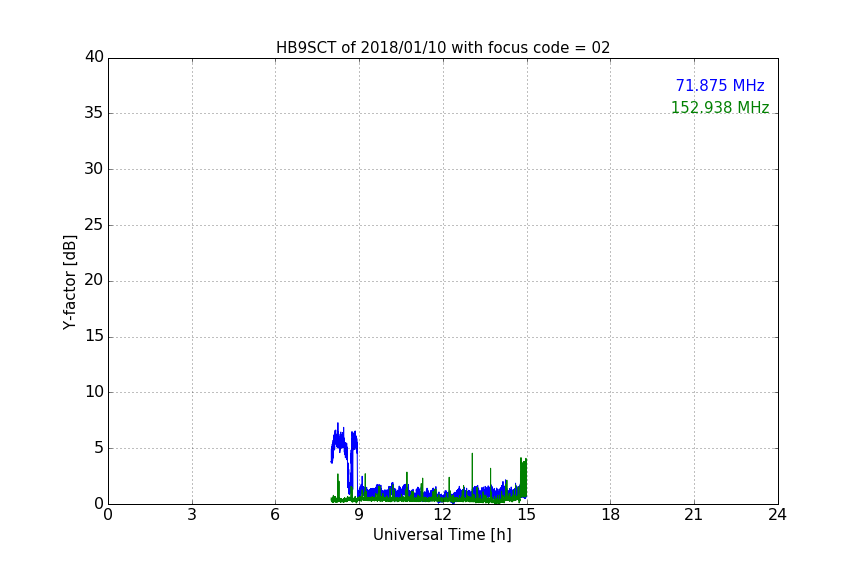Click the blue signal peak near 8 h
This screenshot has width=864, height=576.
(x=338, y=439)
